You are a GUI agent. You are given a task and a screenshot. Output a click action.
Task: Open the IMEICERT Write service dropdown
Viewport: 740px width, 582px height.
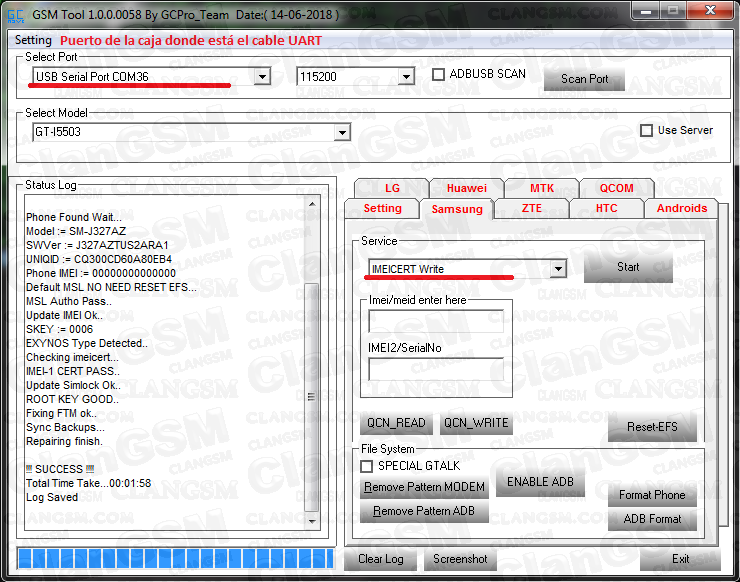pos(558,269)
